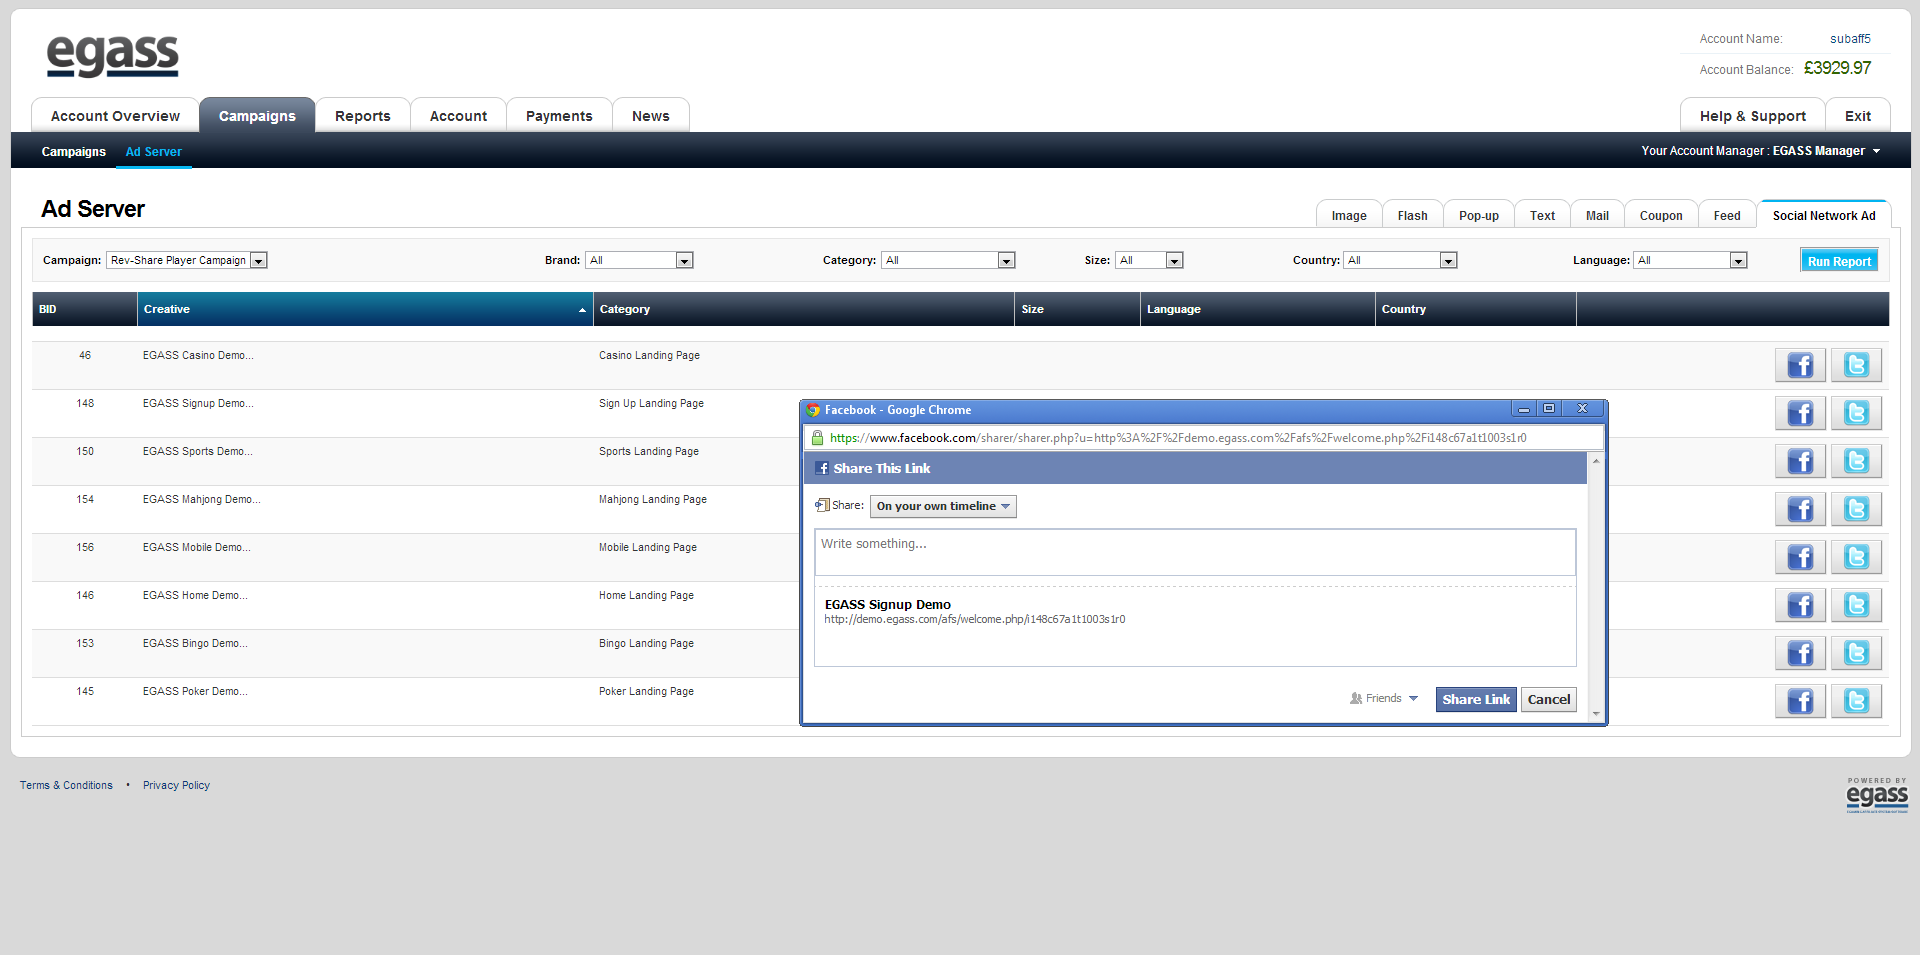Viewport: 1920px width, 955px height.
Task: Tweet the EGASS Mahjong Demo creative
Action: [x=1856, y=509]
